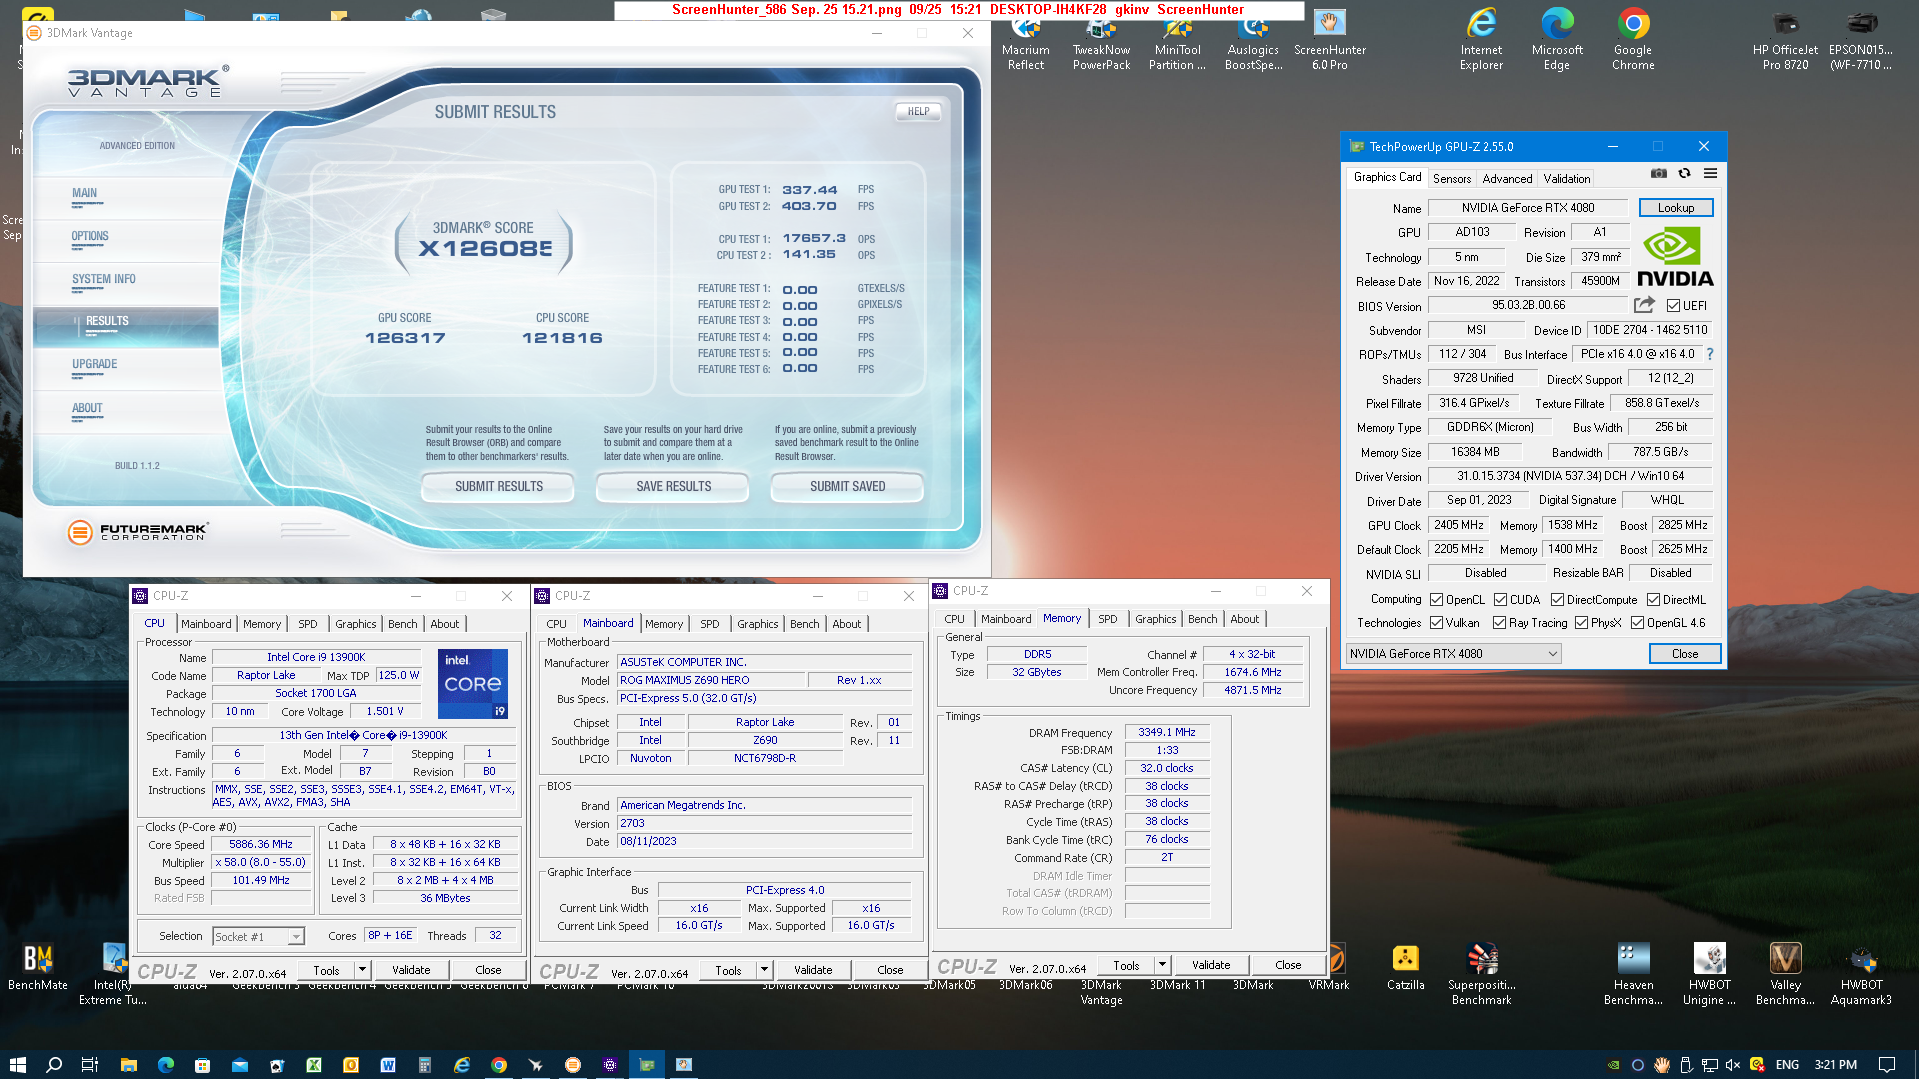
Task: Open Macrium Reflect desktop icon
Action: pyautogui.click(x=1026, y=40)
